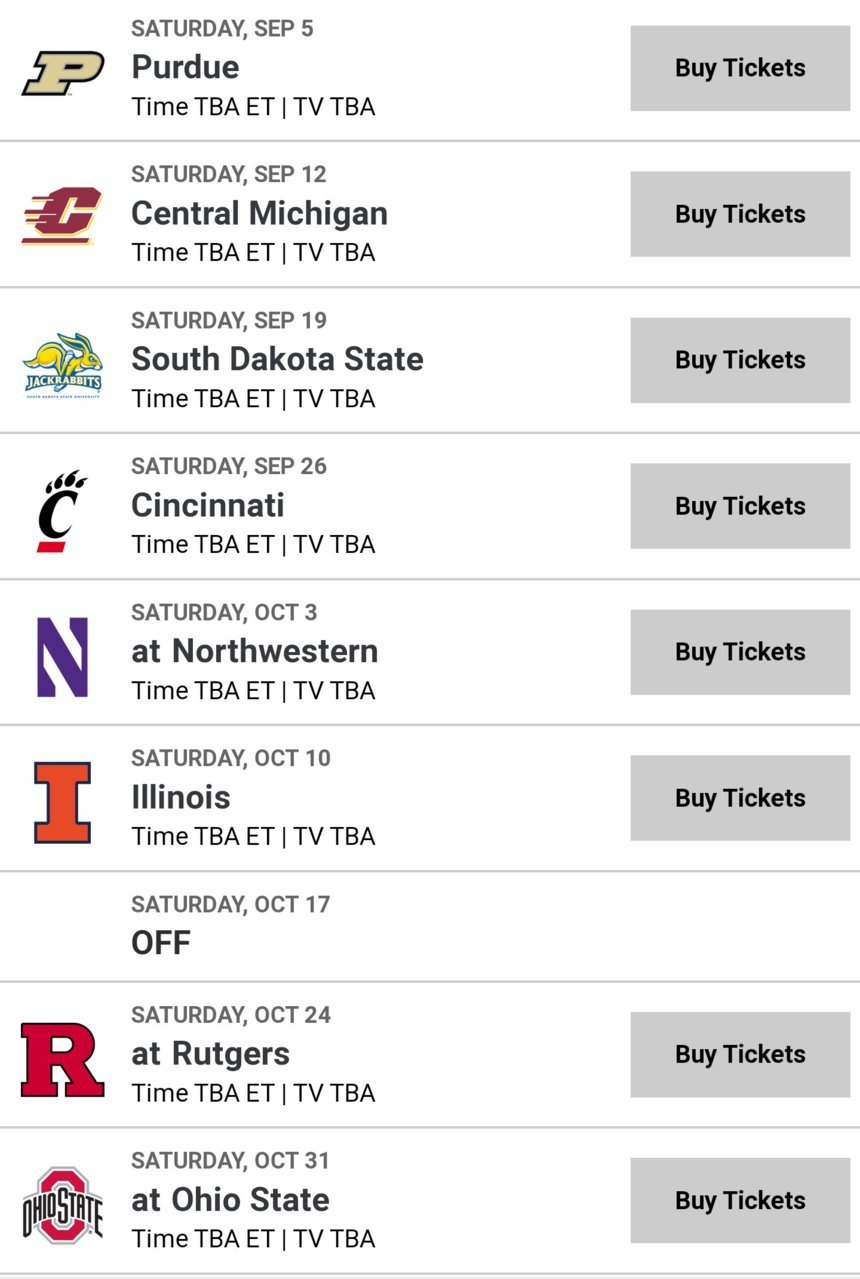The image size is (860, 1279).
Task: Buy tickets for the Illinois game
Action: click(740, 798)
